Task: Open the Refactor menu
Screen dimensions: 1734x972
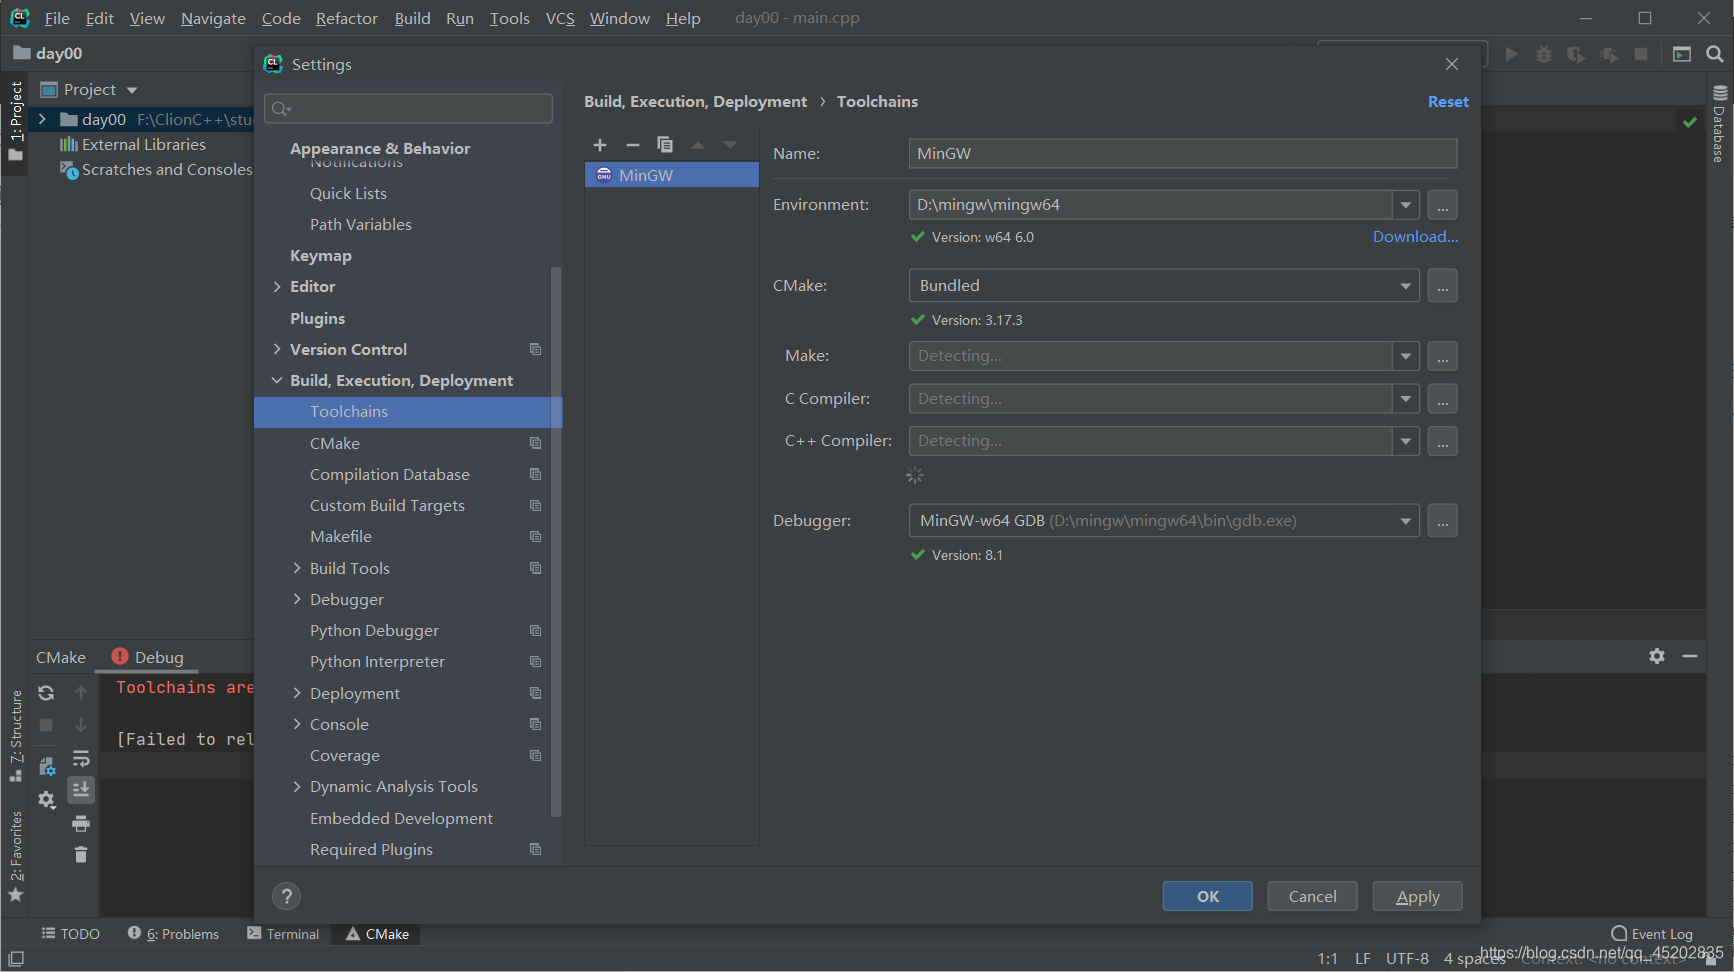Action: [x=346, y=18]
